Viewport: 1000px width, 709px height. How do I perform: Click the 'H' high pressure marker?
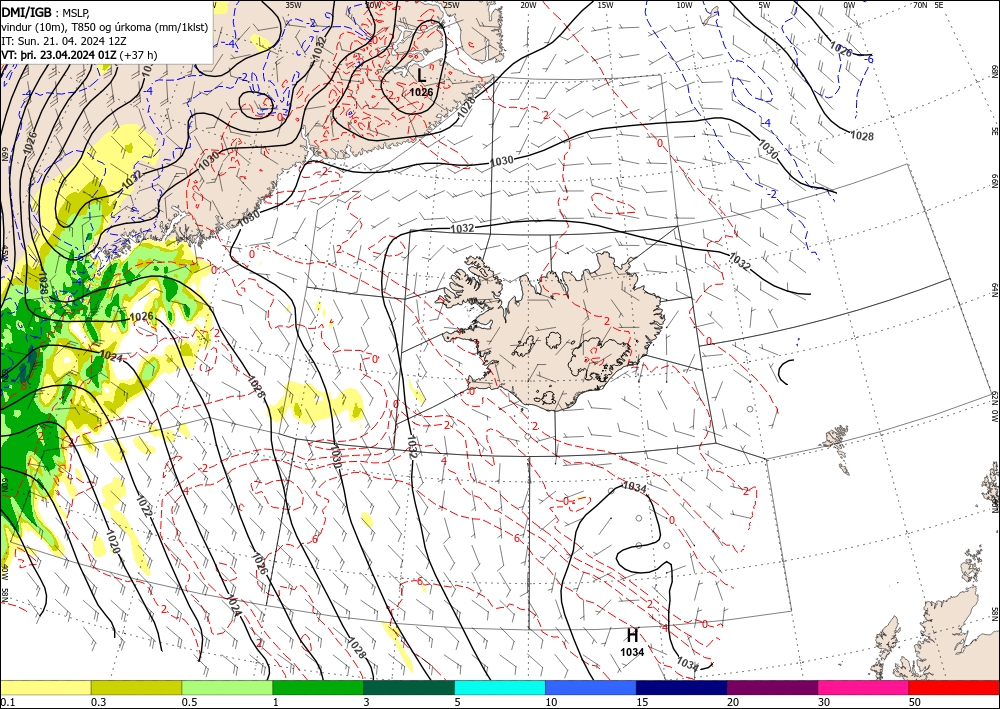coord(632,635)
